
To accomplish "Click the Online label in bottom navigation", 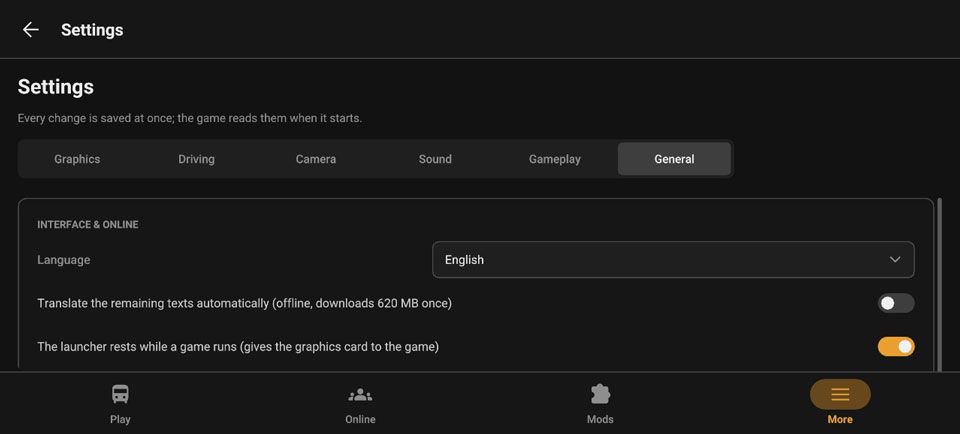I will (x=360, y=419).
